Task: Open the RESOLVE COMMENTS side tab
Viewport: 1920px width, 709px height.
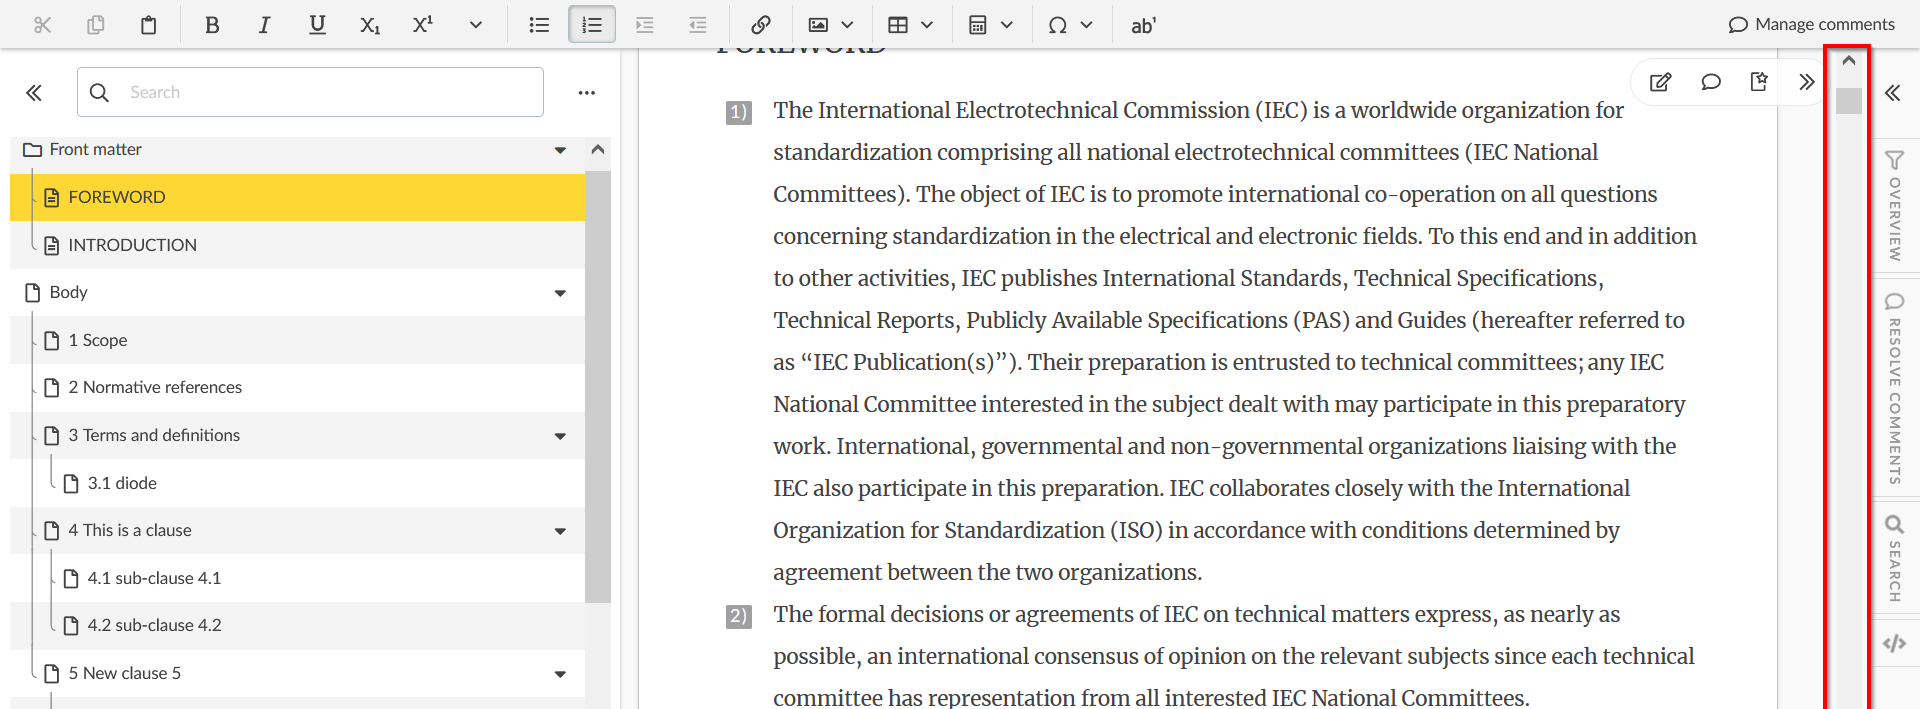Action: (1894, 389)
